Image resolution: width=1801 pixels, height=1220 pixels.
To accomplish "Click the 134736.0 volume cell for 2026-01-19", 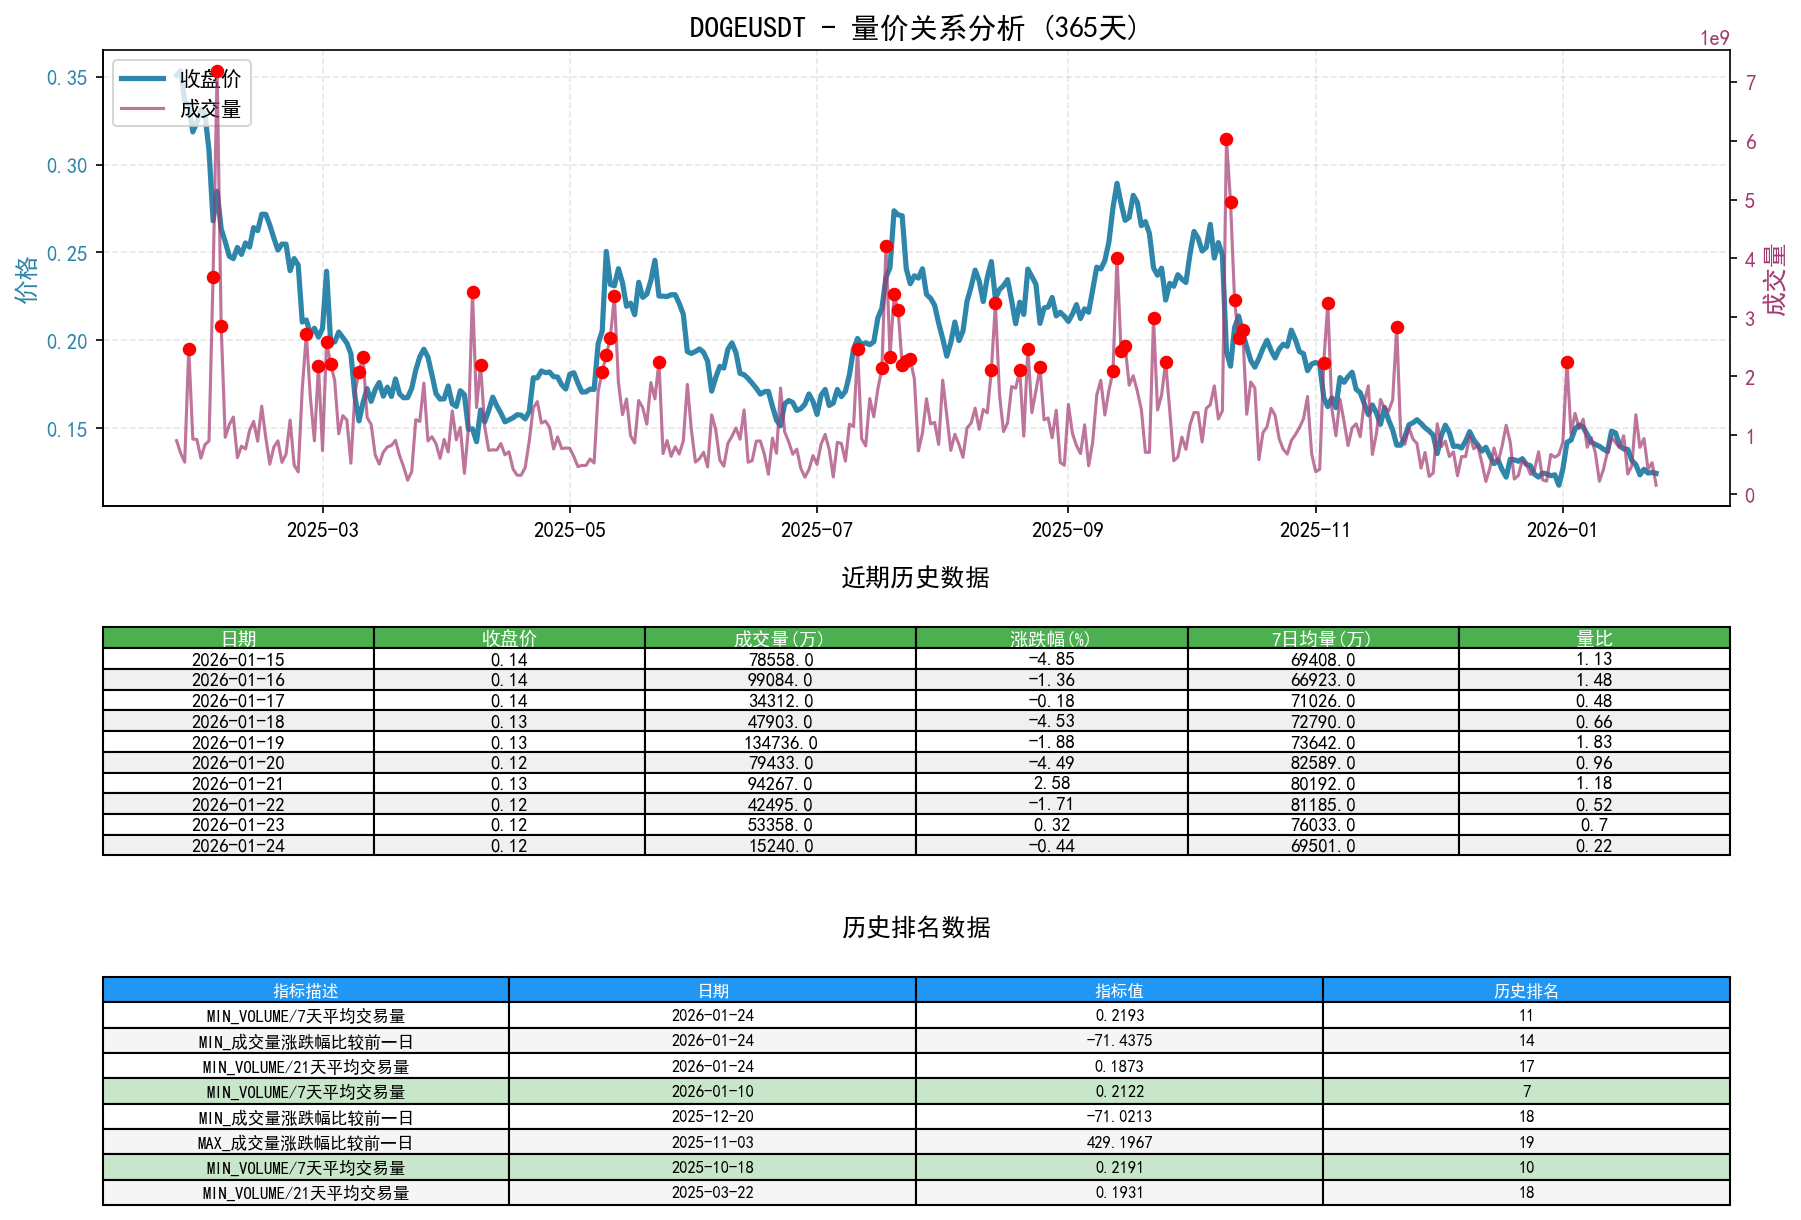I will [x=779, y=740].
